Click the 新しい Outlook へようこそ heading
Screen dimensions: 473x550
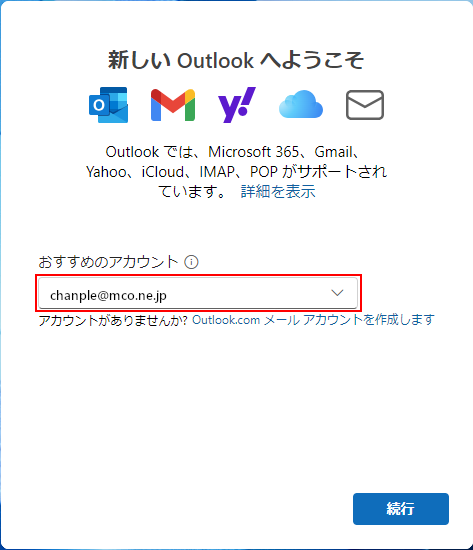point(236,60)
